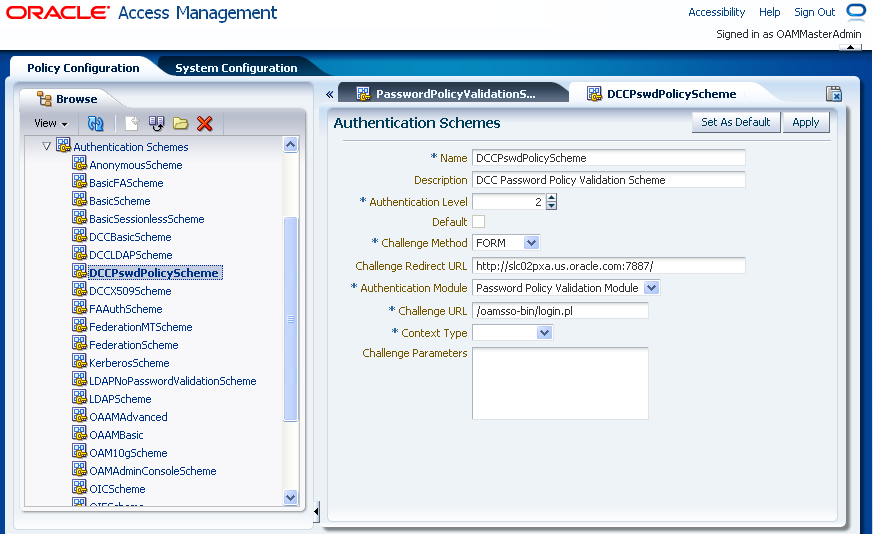Click the DCCX509Scheme icon
873x534 pixels.
pos(79,290)
